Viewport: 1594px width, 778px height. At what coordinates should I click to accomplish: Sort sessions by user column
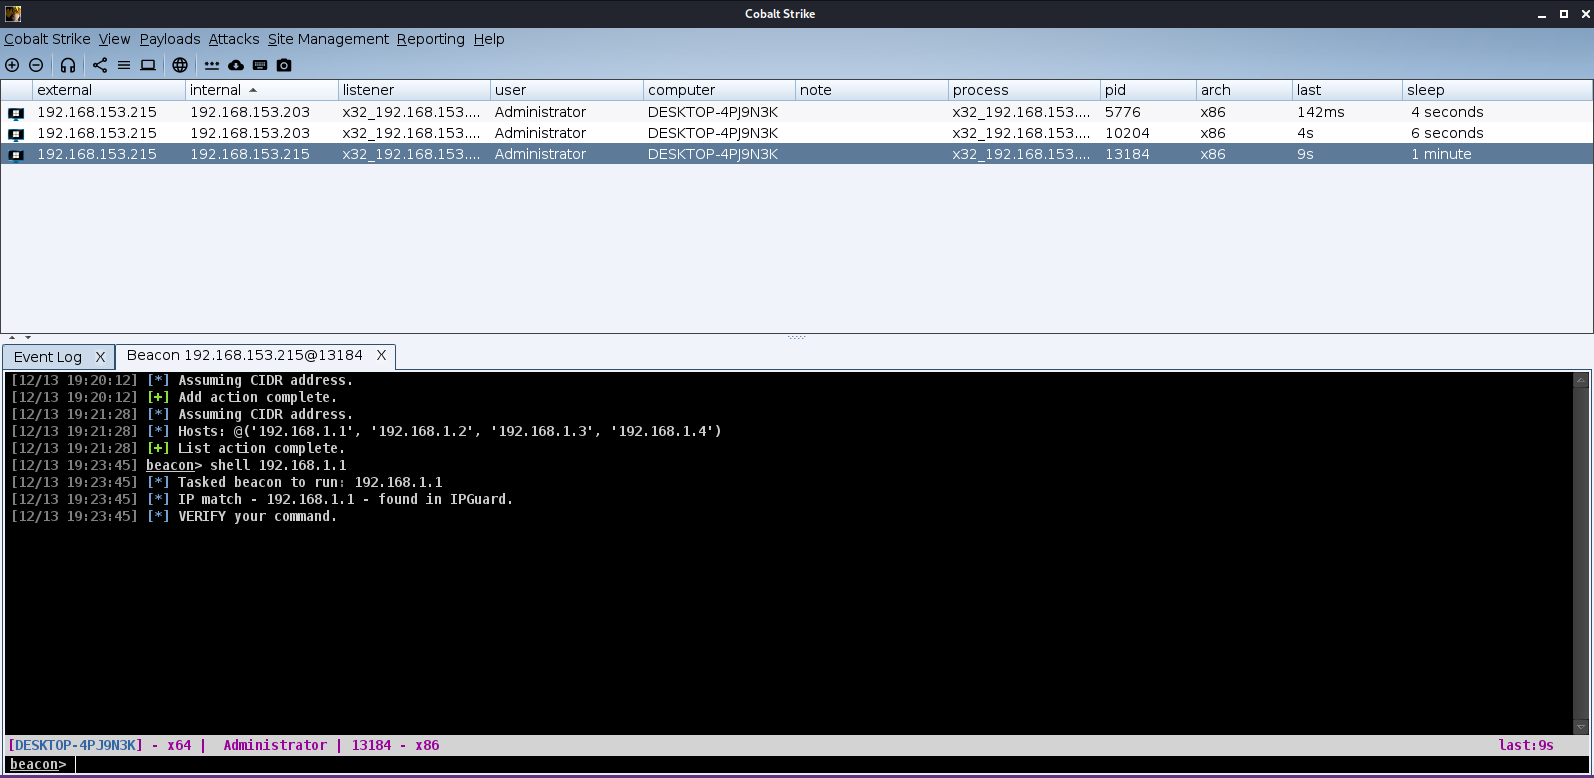pyautogui.click(x=566, y=90)
